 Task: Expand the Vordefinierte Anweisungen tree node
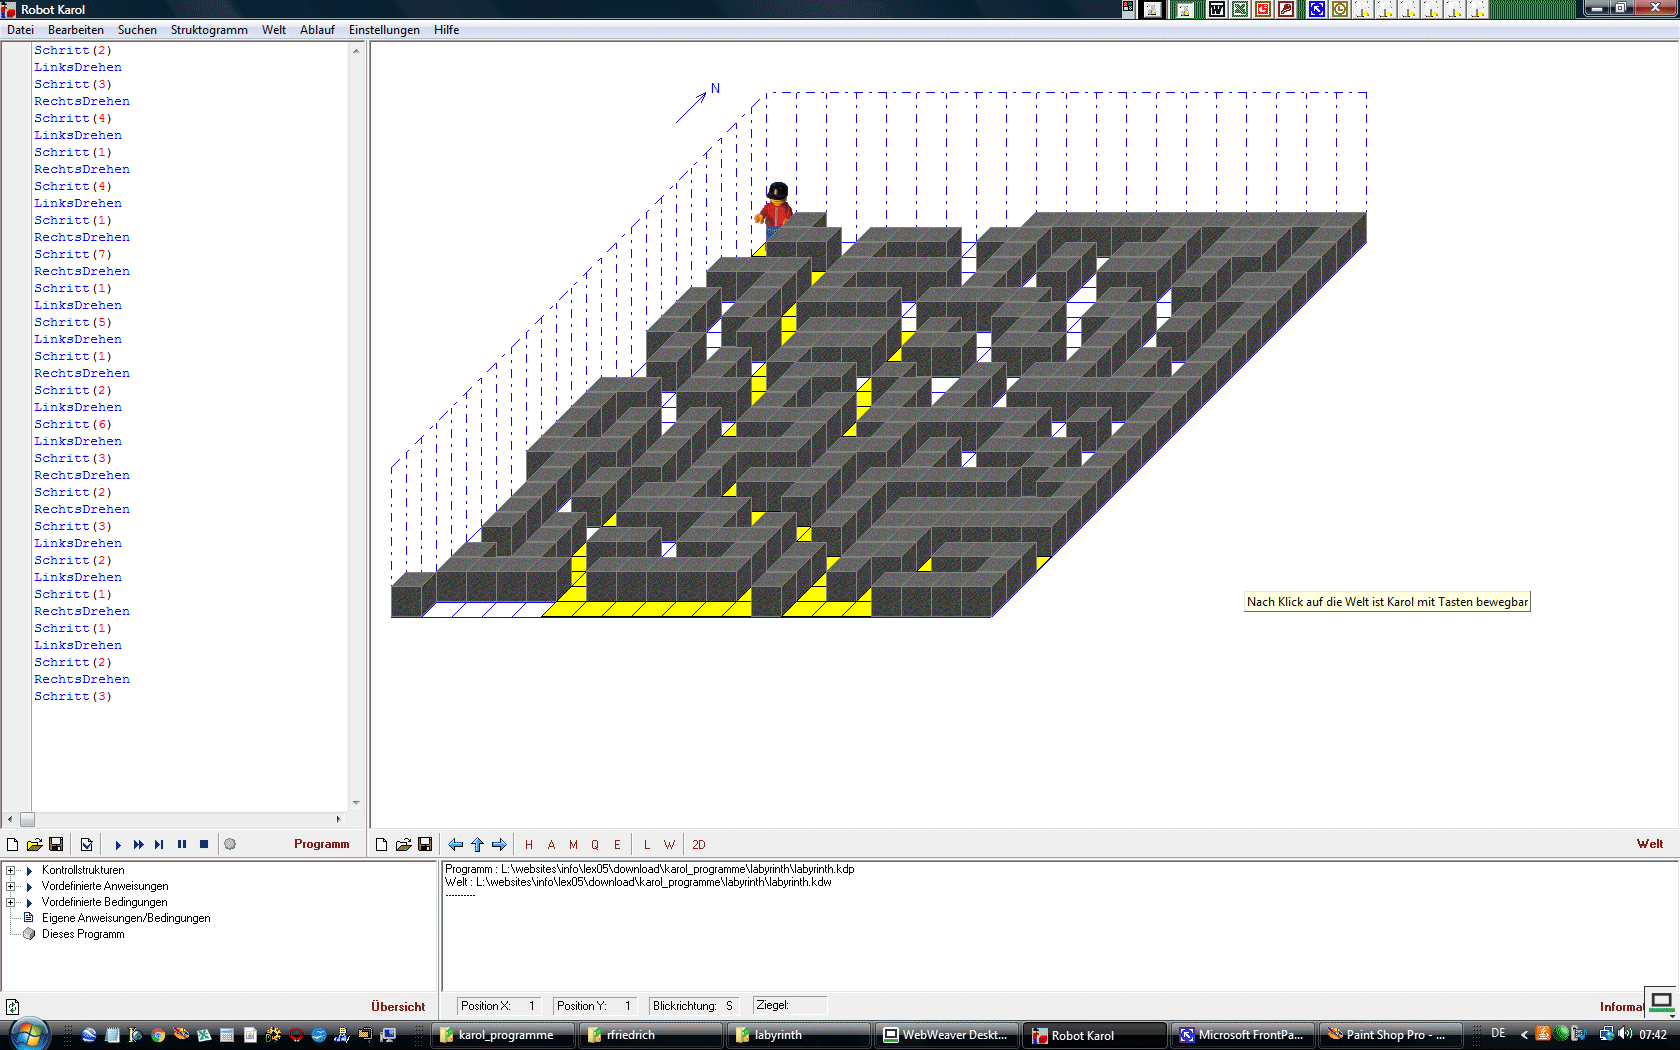[11, 886]
